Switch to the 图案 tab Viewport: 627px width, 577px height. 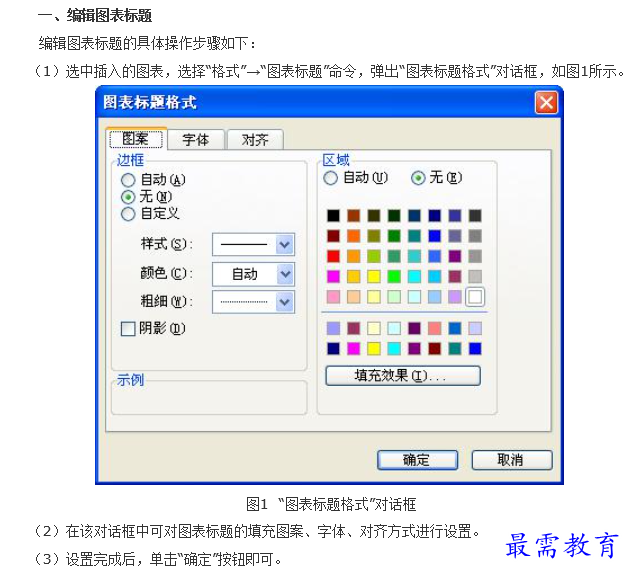(136, 139)
